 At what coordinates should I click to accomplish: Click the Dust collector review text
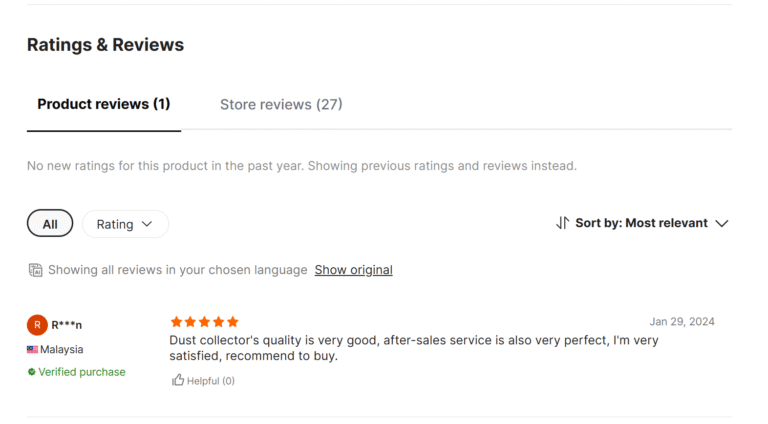[x=414, y=348]
